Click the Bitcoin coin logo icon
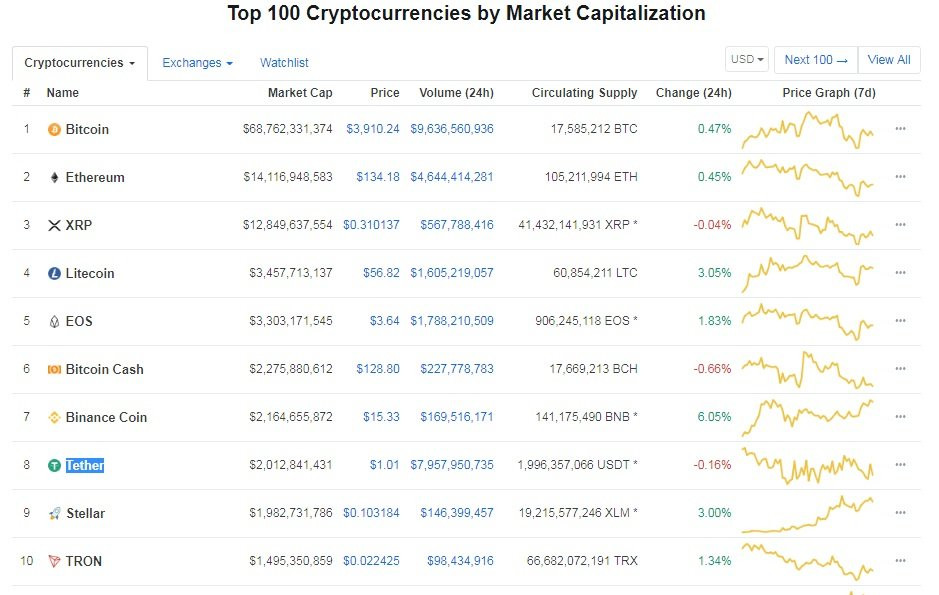The height and width of the screenshot is (595, 939). [54, 130]
